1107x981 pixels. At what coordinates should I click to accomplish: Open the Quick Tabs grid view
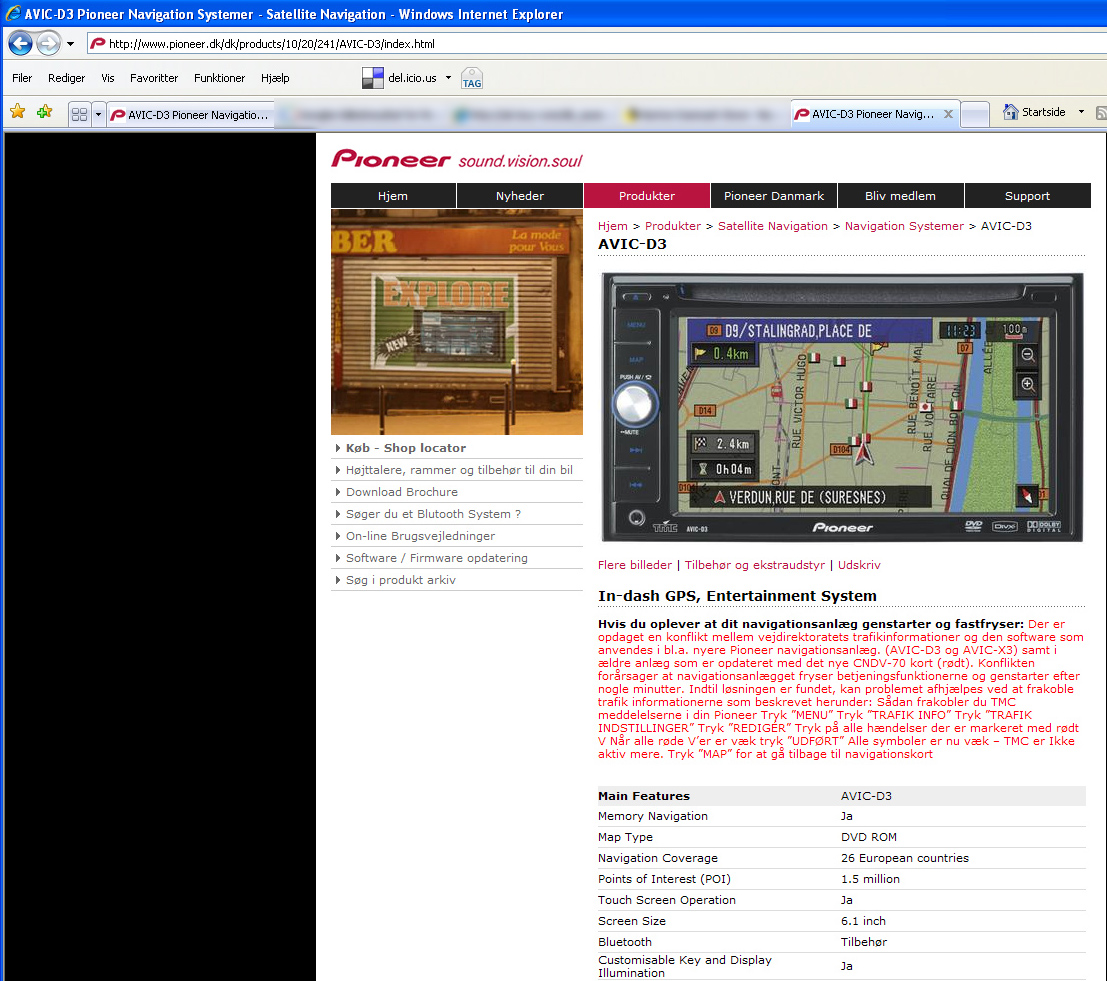point(79,115)
